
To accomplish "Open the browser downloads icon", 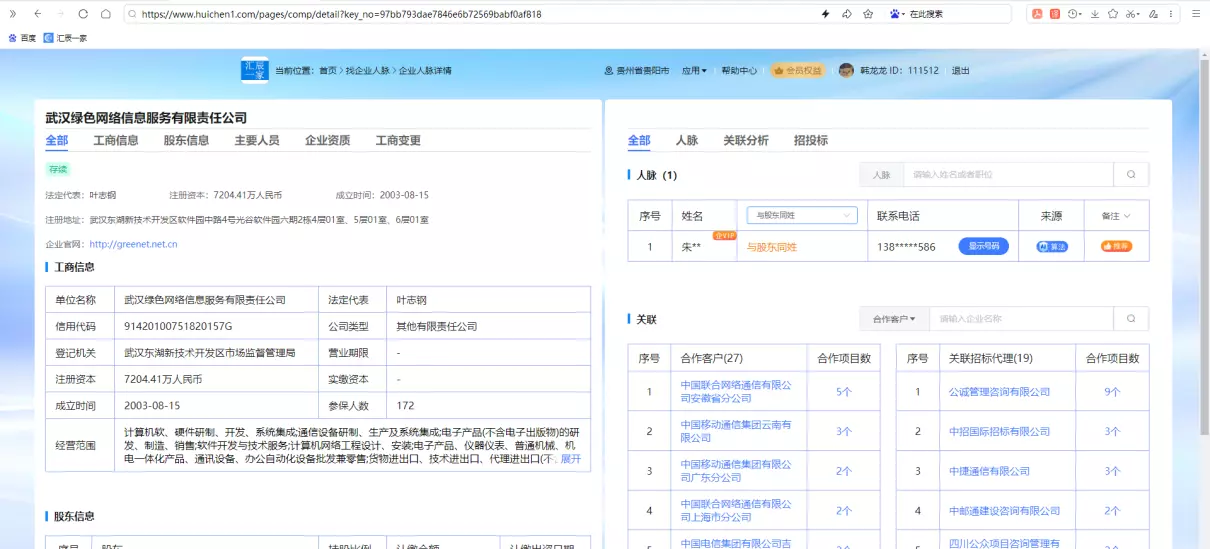I will pyautogui.click(x=1095, y=14).
